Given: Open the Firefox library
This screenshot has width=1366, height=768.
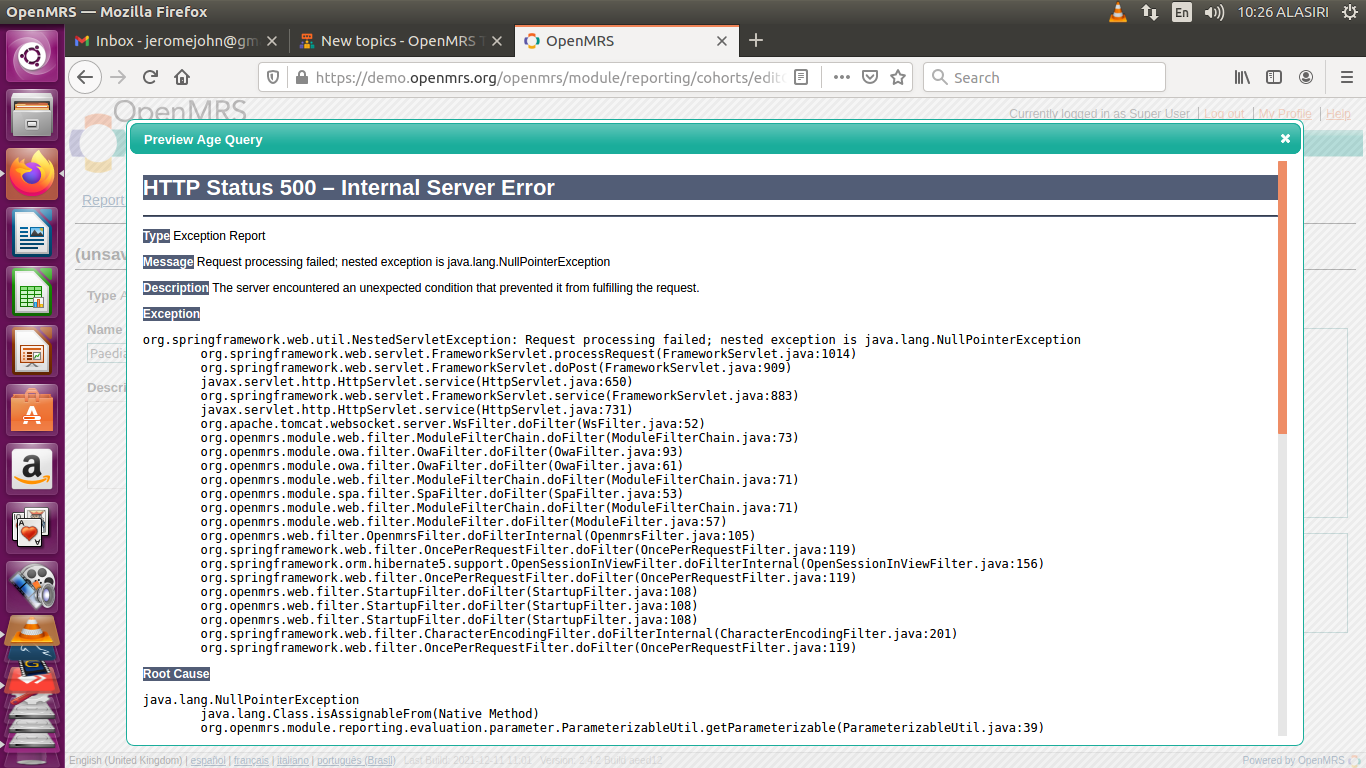Looking at the screenshot, I should 1242,77.
